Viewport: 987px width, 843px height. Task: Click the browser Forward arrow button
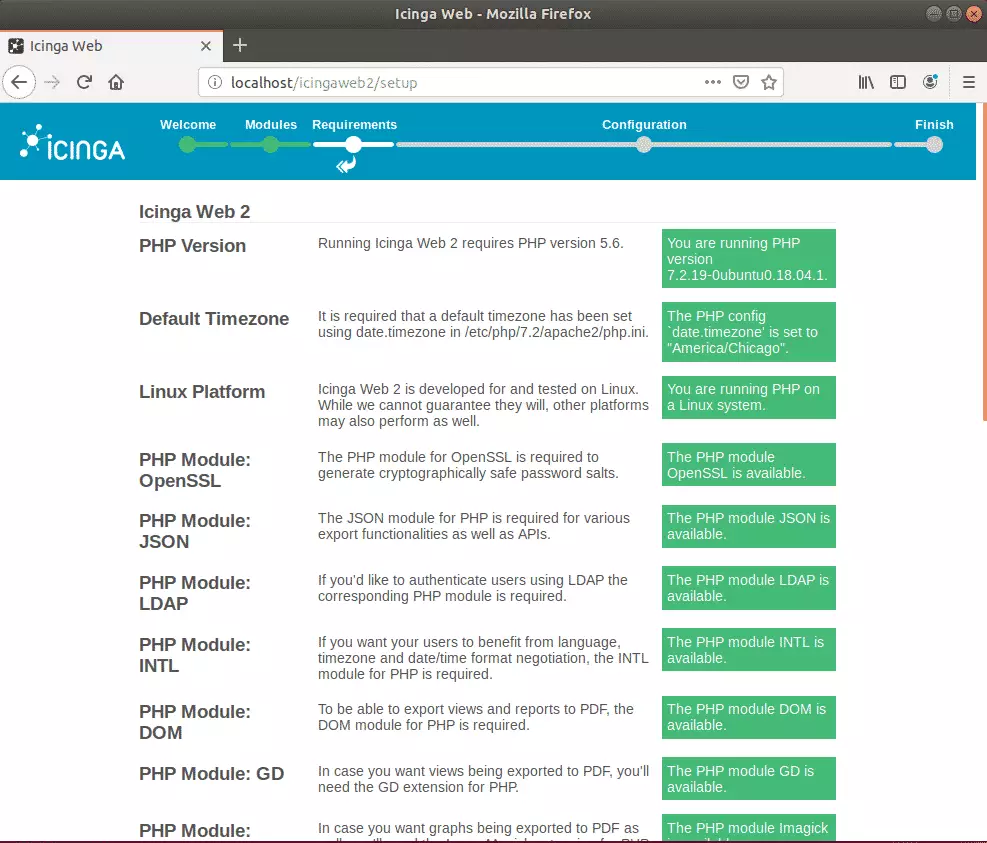52,82
